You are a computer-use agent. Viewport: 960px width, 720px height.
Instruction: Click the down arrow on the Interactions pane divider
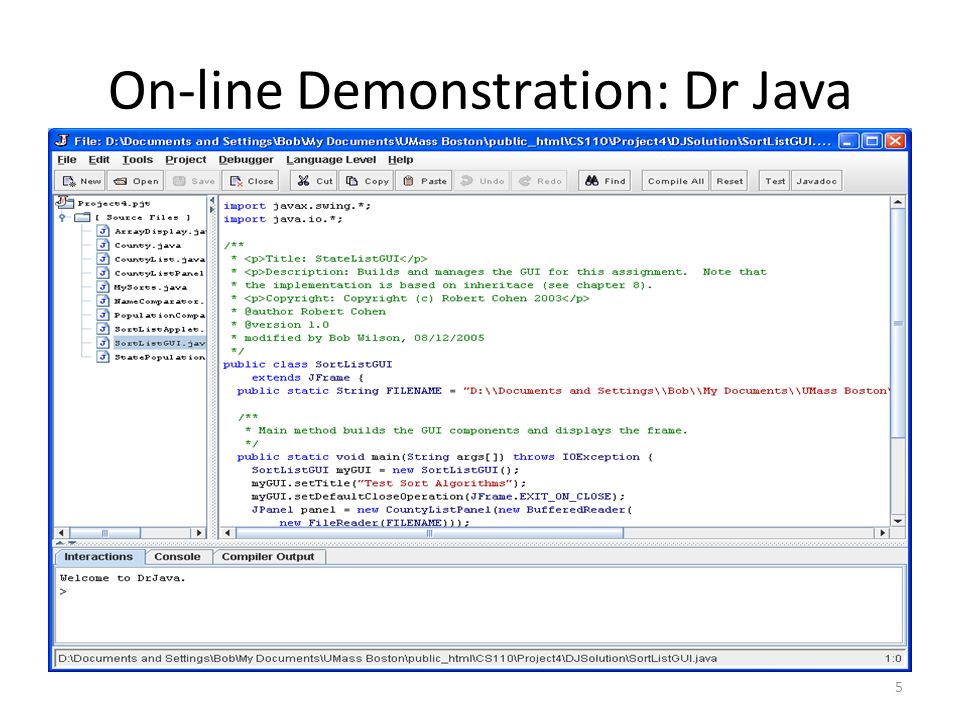[x=72, y=543]
